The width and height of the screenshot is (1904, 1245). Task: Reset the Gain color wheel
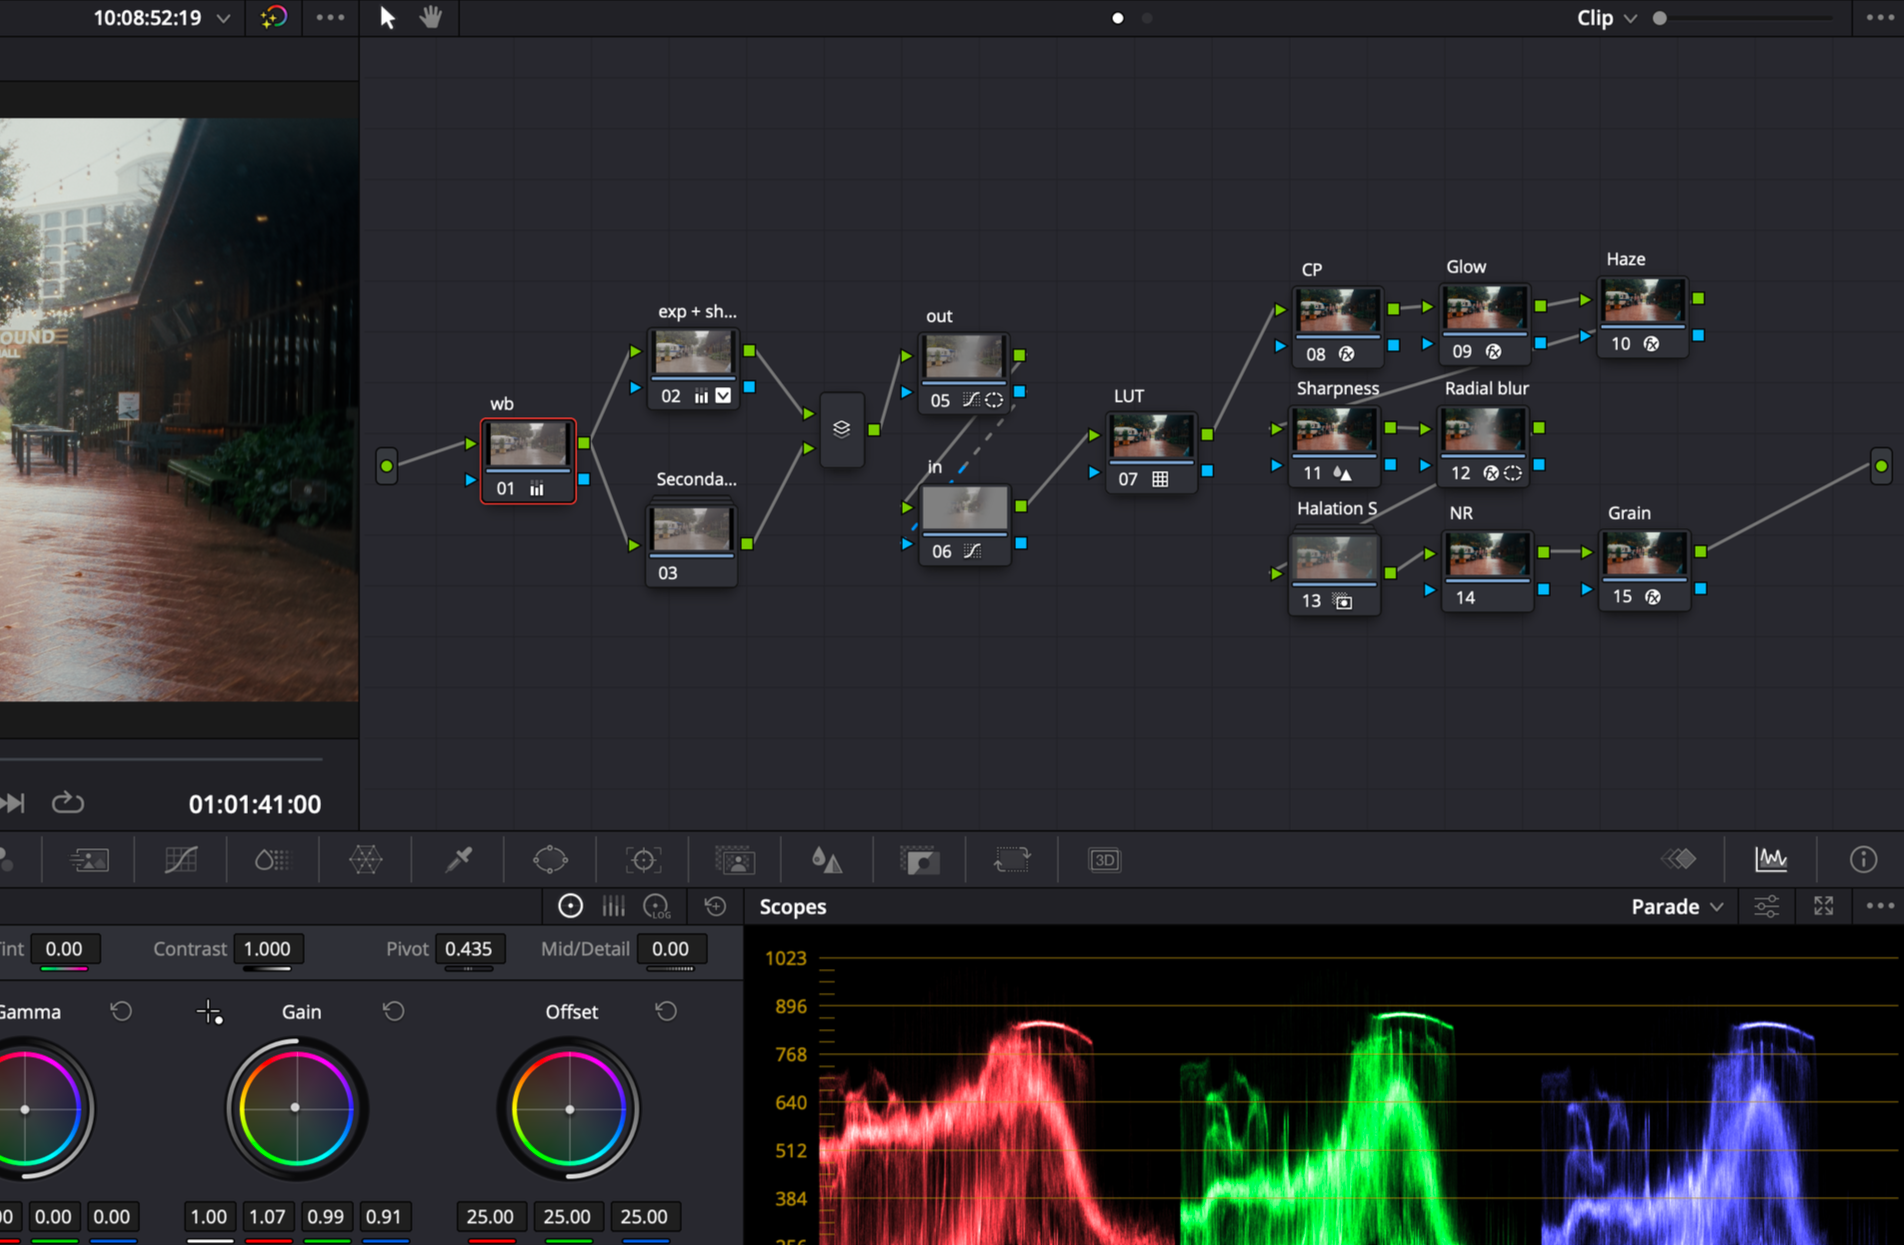(x=393, y=1011)
